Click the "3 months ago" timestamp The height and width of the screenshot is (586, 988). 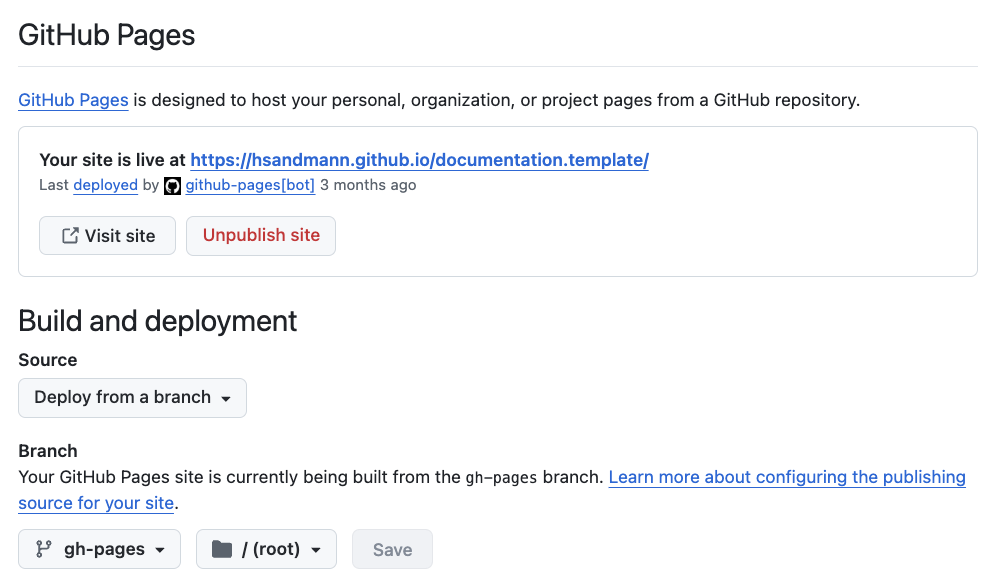(x=368, y=185)
